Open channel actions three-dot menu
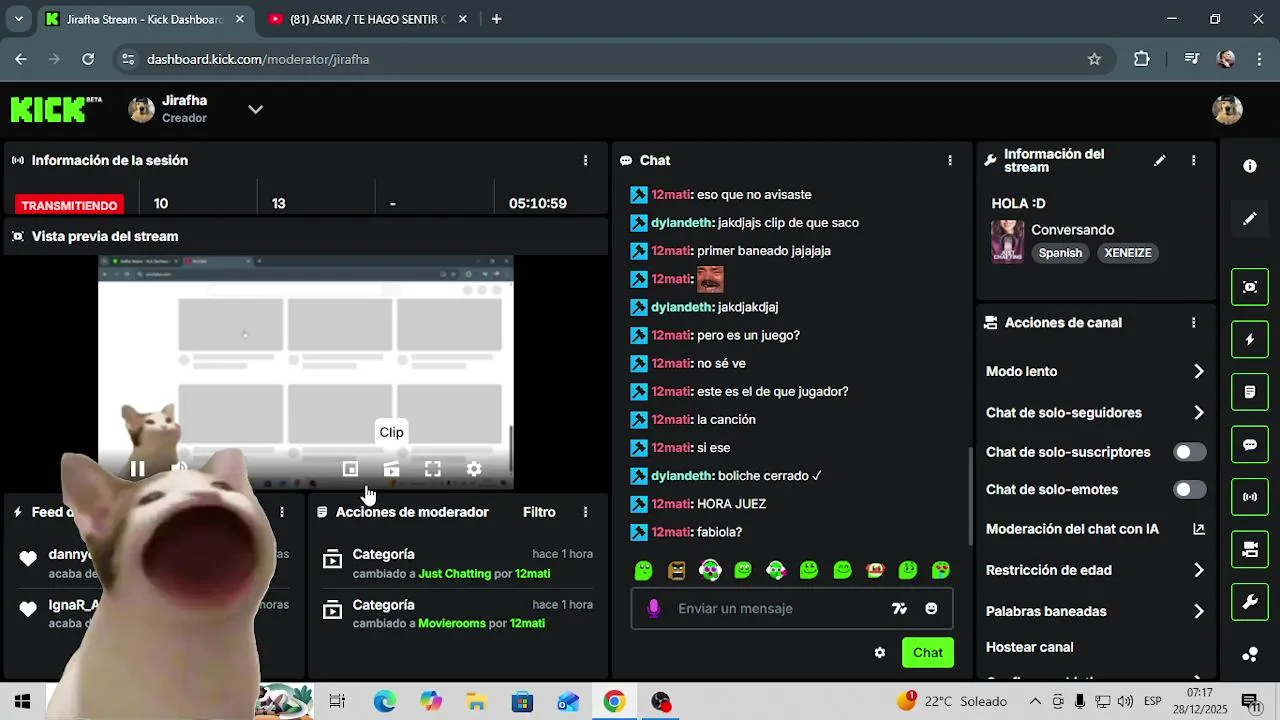 (1193, 323)
